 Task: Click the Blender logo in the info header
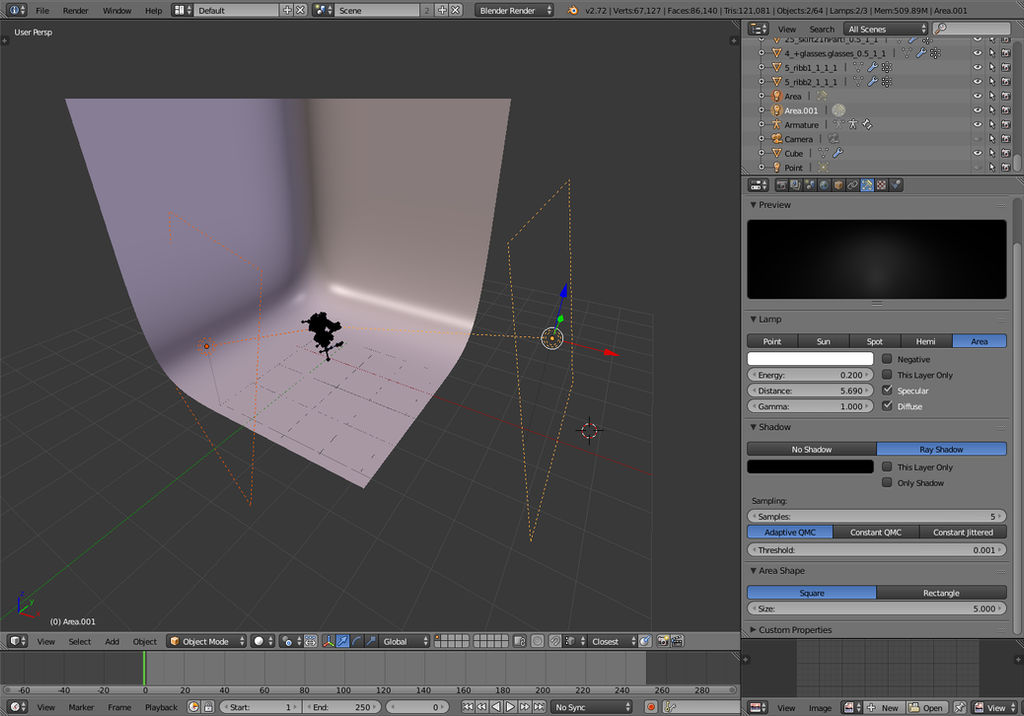[x=573, y=10]
